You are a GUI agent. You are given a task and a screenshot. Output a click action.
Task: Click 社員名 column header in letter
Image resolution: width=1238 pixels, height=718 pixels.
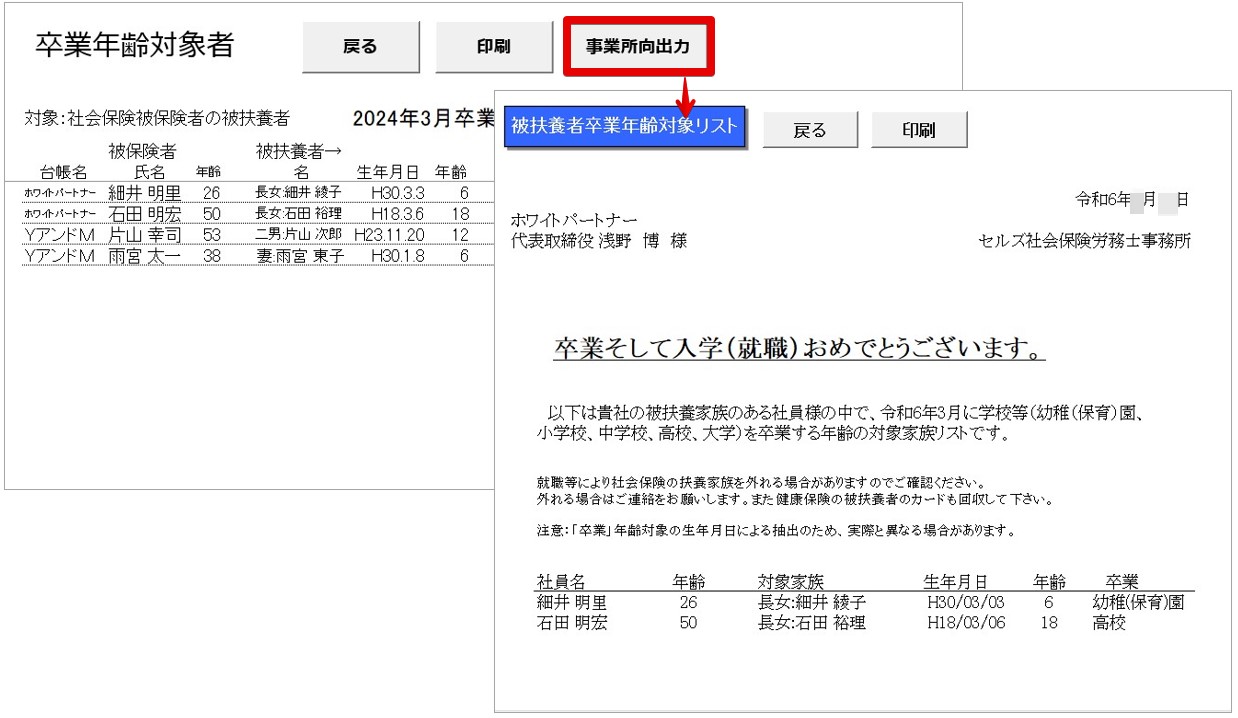561,582
